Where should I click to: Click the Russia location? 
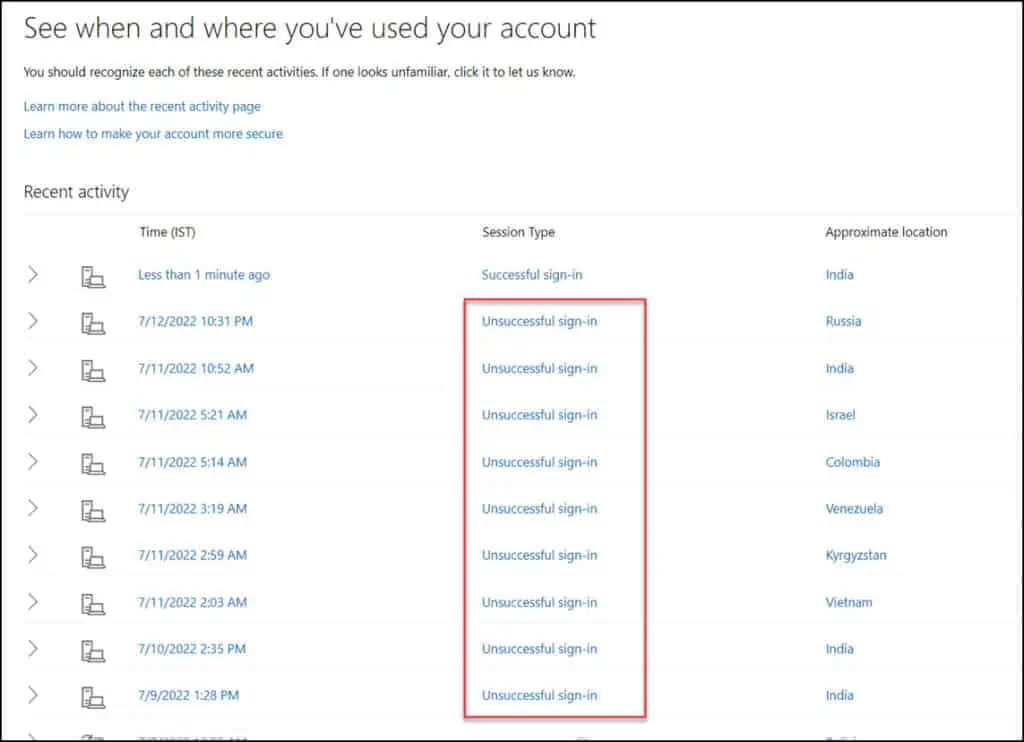pos(843,321)
